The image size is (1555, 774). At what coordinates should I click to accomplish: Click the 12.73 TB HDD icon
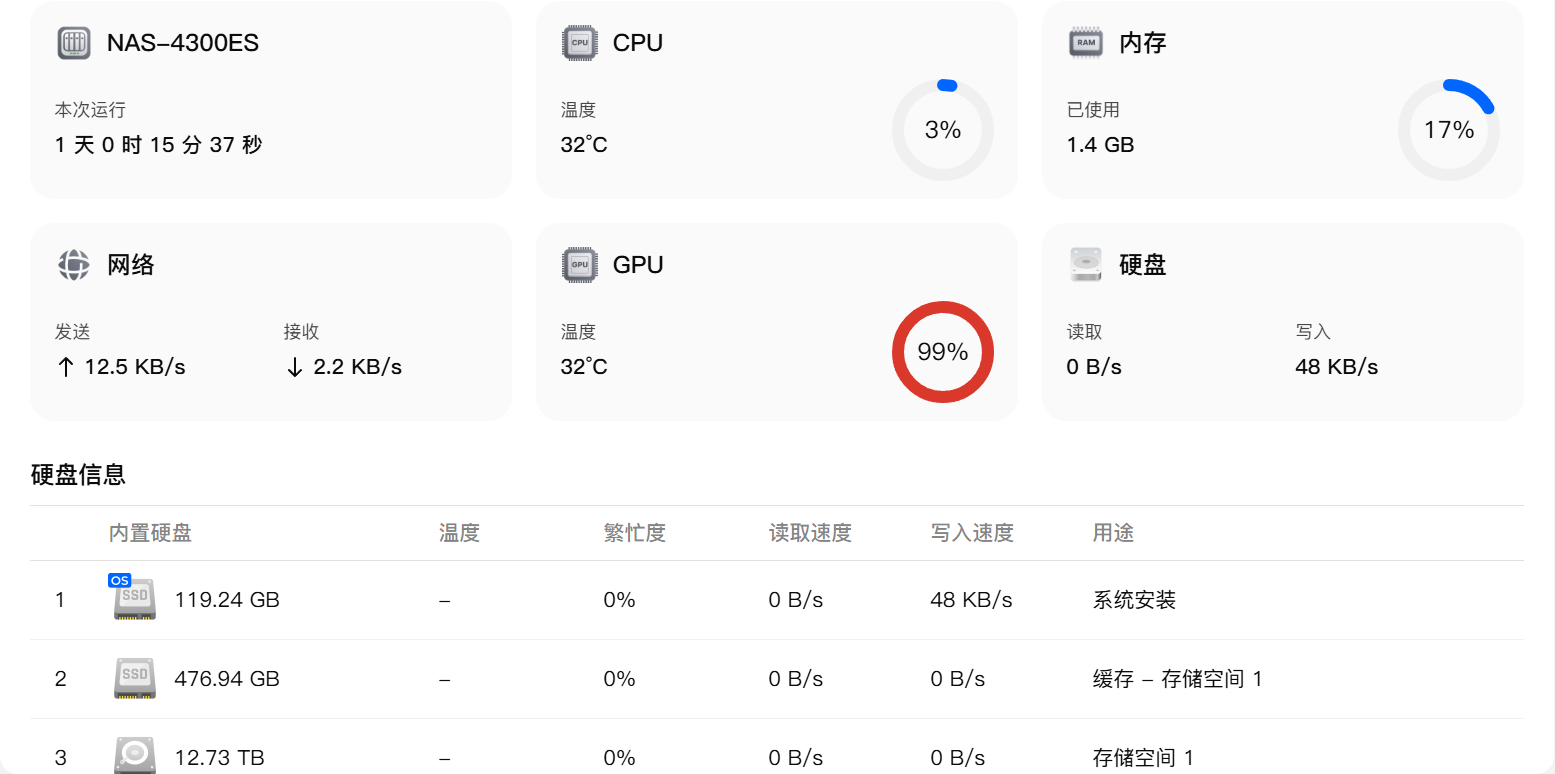point(134,755)
